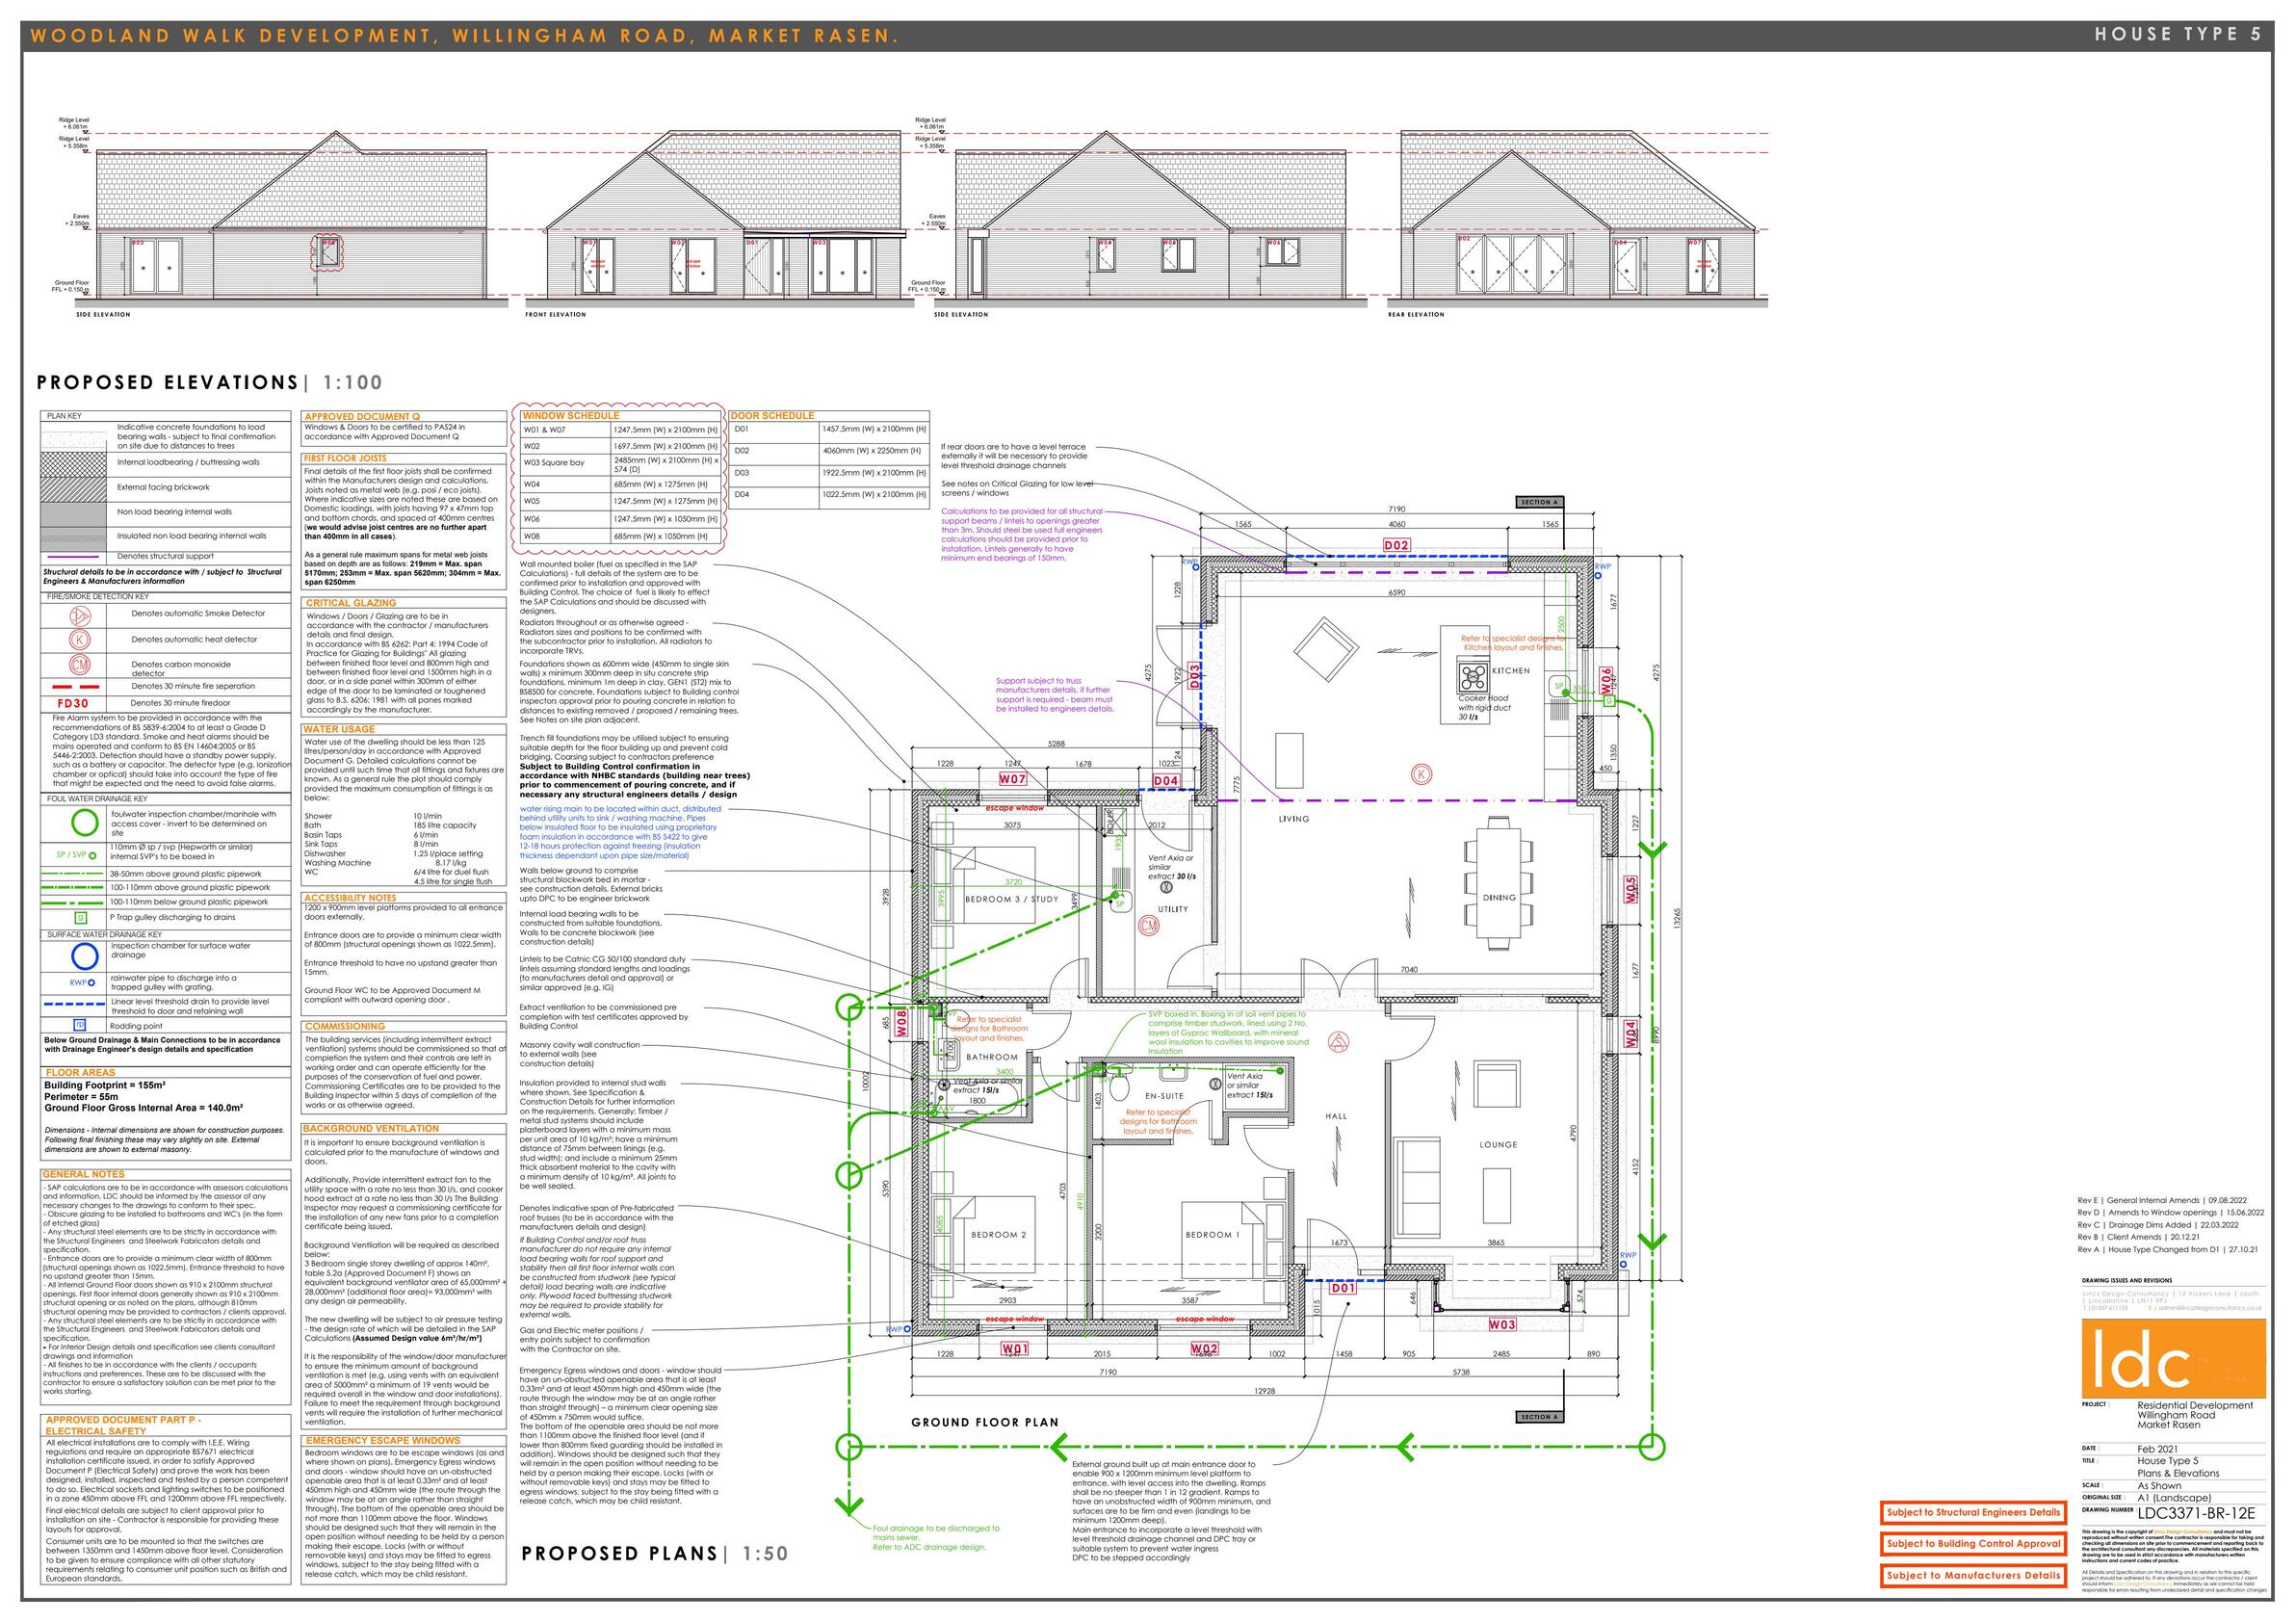
Task: Click the "PROPOSED ELEVATIONS | 1:100" title
Action: click(209, 382)
